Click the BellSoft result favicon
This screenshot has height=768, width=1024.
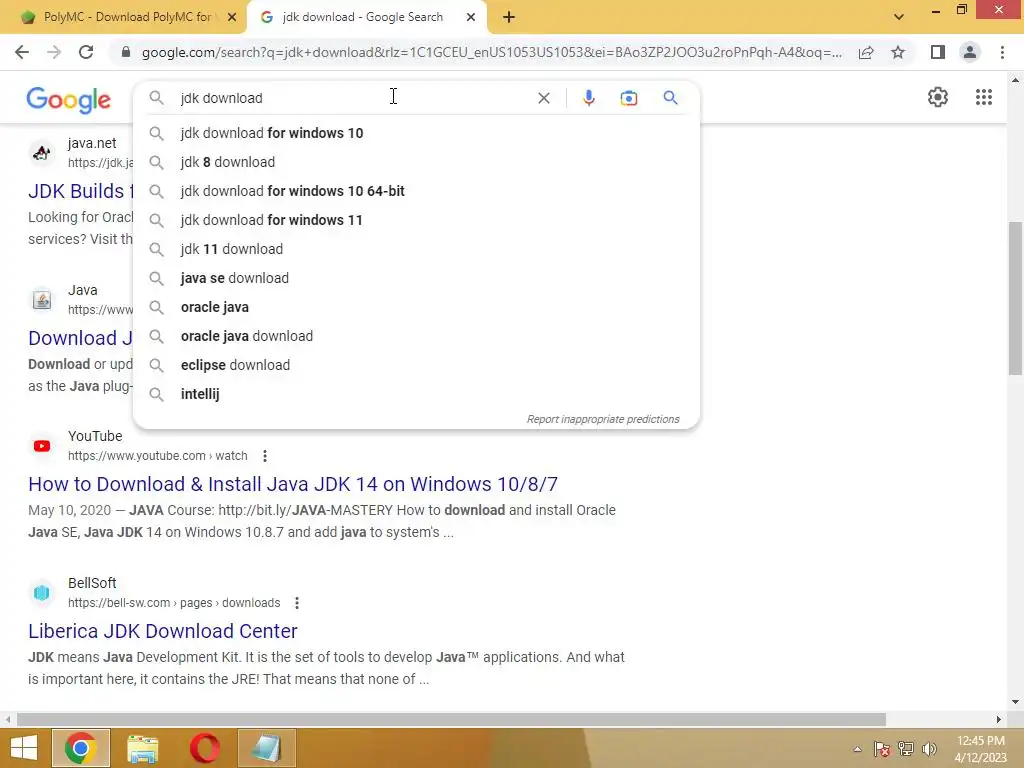42,592
